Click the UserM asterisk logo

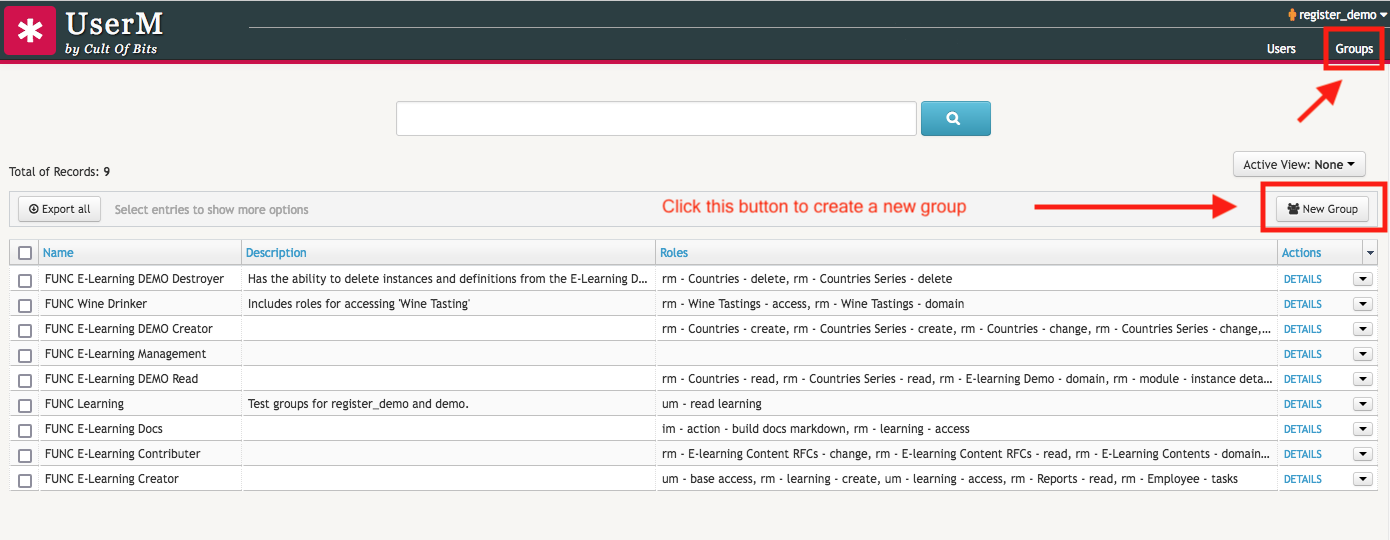(x=30, y=30)
